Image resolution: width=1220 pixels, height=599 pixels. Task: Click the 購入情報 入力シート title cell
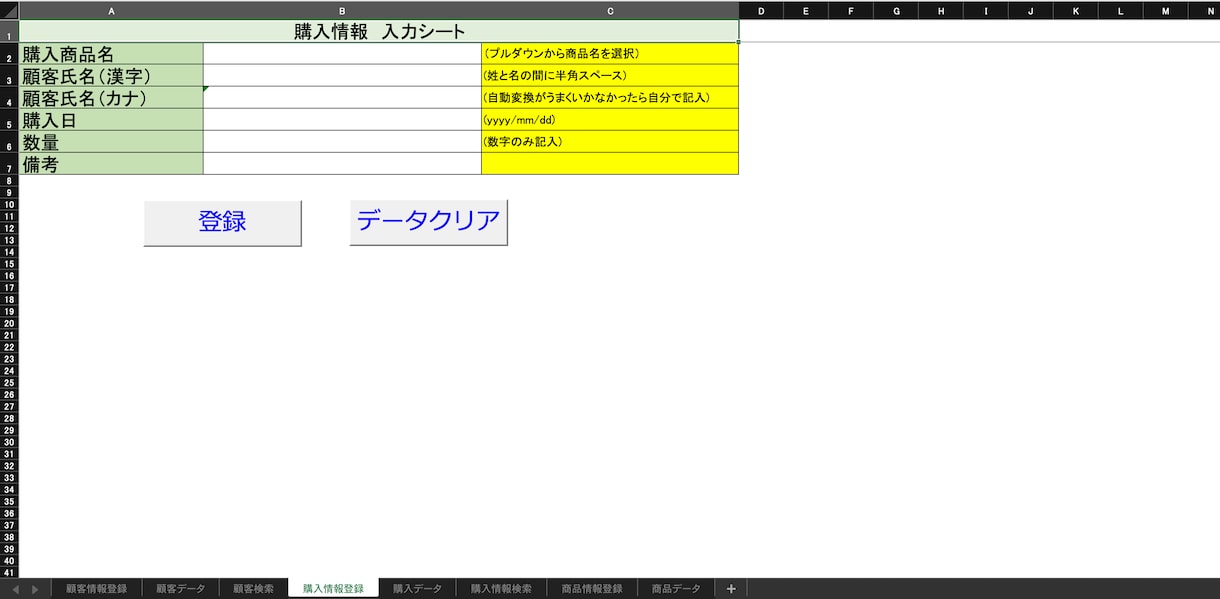pos(379,31)
